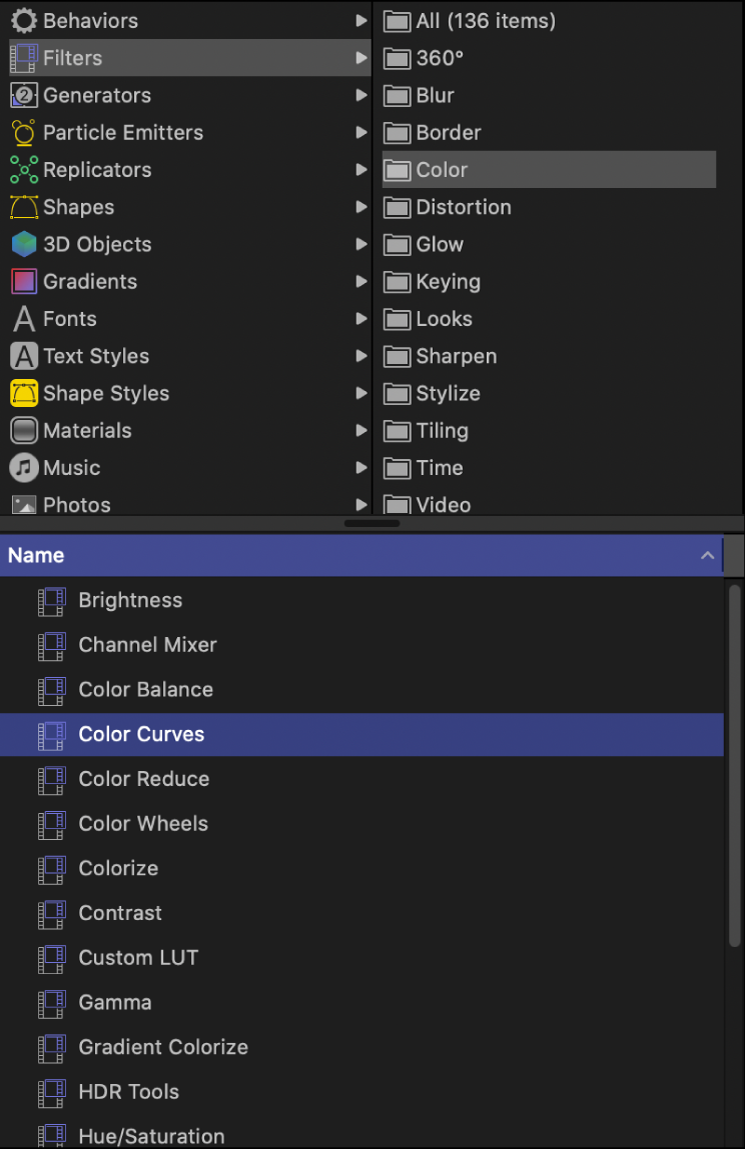
Task: Select the Music note icon
Action: tap(24, 467)
